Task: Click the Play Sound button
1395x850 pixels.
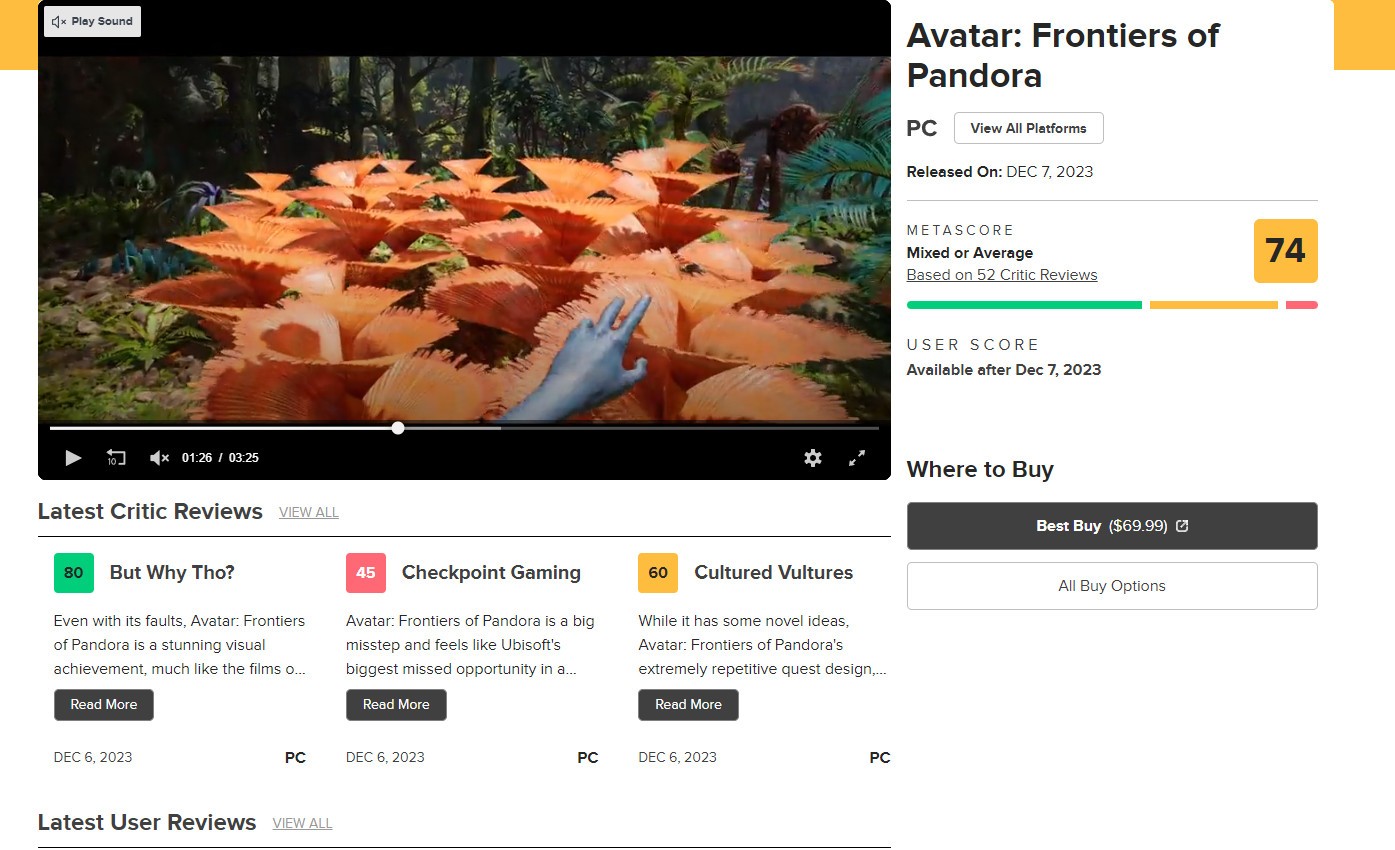Action: pyautogui.click(x=92, y=21)
